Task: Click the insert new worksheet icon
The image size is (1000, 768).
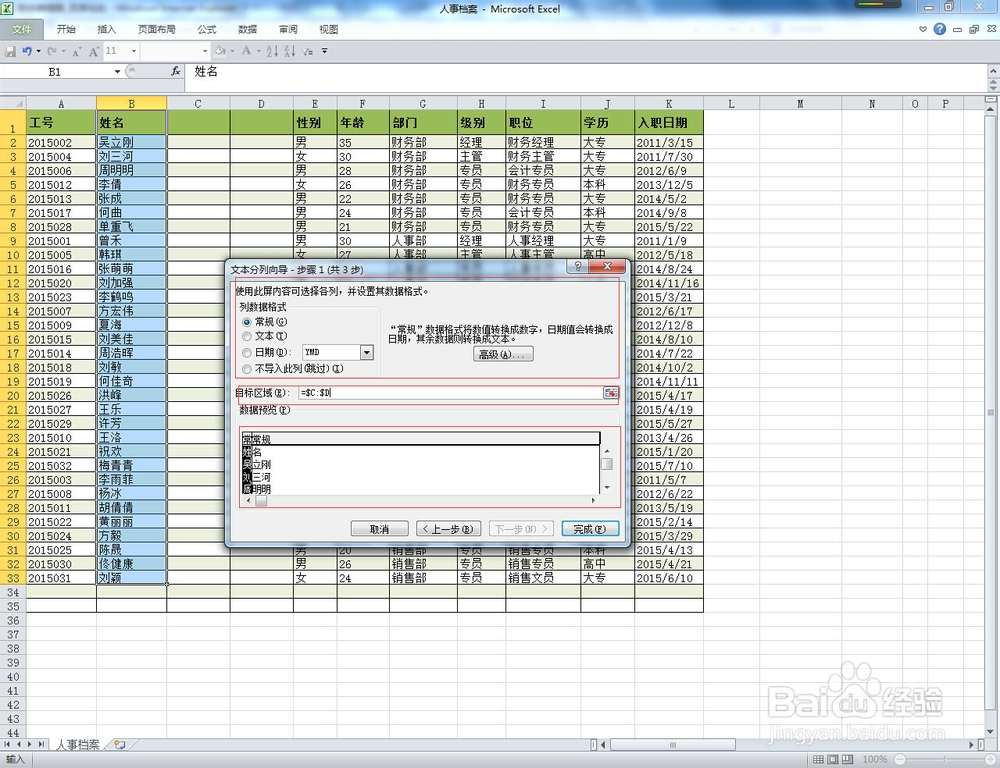Action: (120, 744)
